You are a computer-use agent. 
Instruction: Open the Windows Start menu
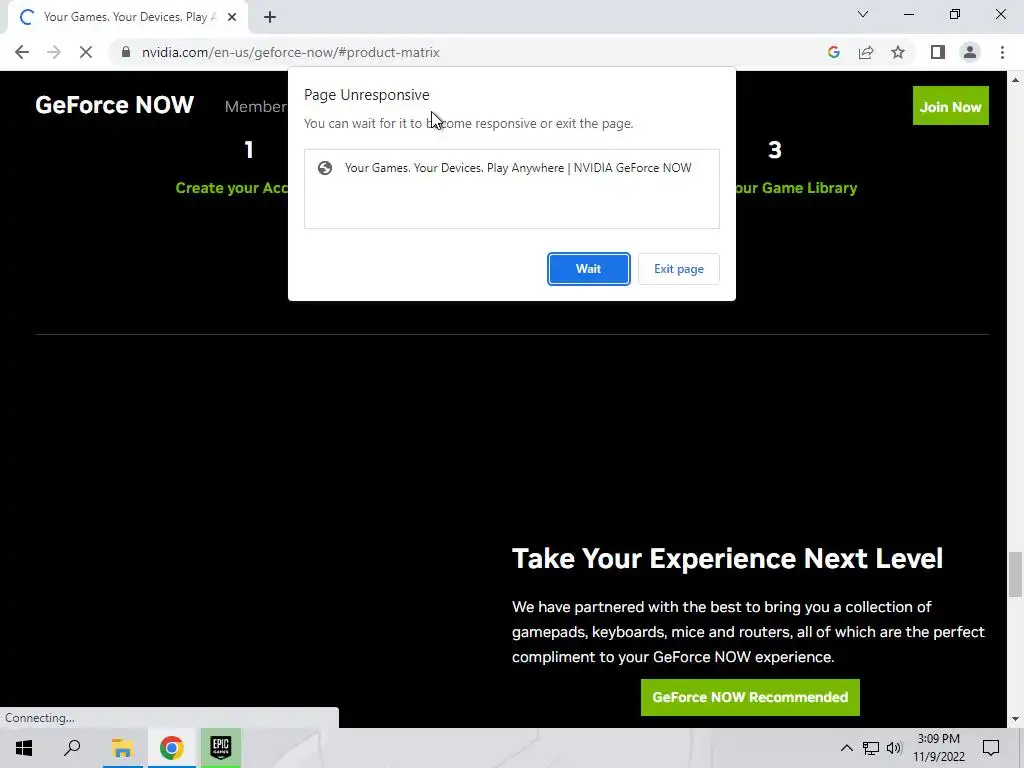coord(24,748)
